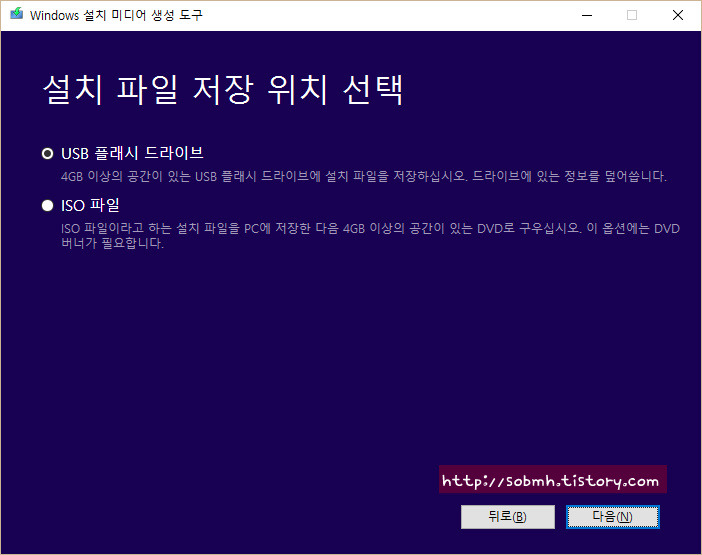Minimize the Windows 설치 미디어 생성 도구 window
The height and width of the screenshot is (555, 702).
587,15
